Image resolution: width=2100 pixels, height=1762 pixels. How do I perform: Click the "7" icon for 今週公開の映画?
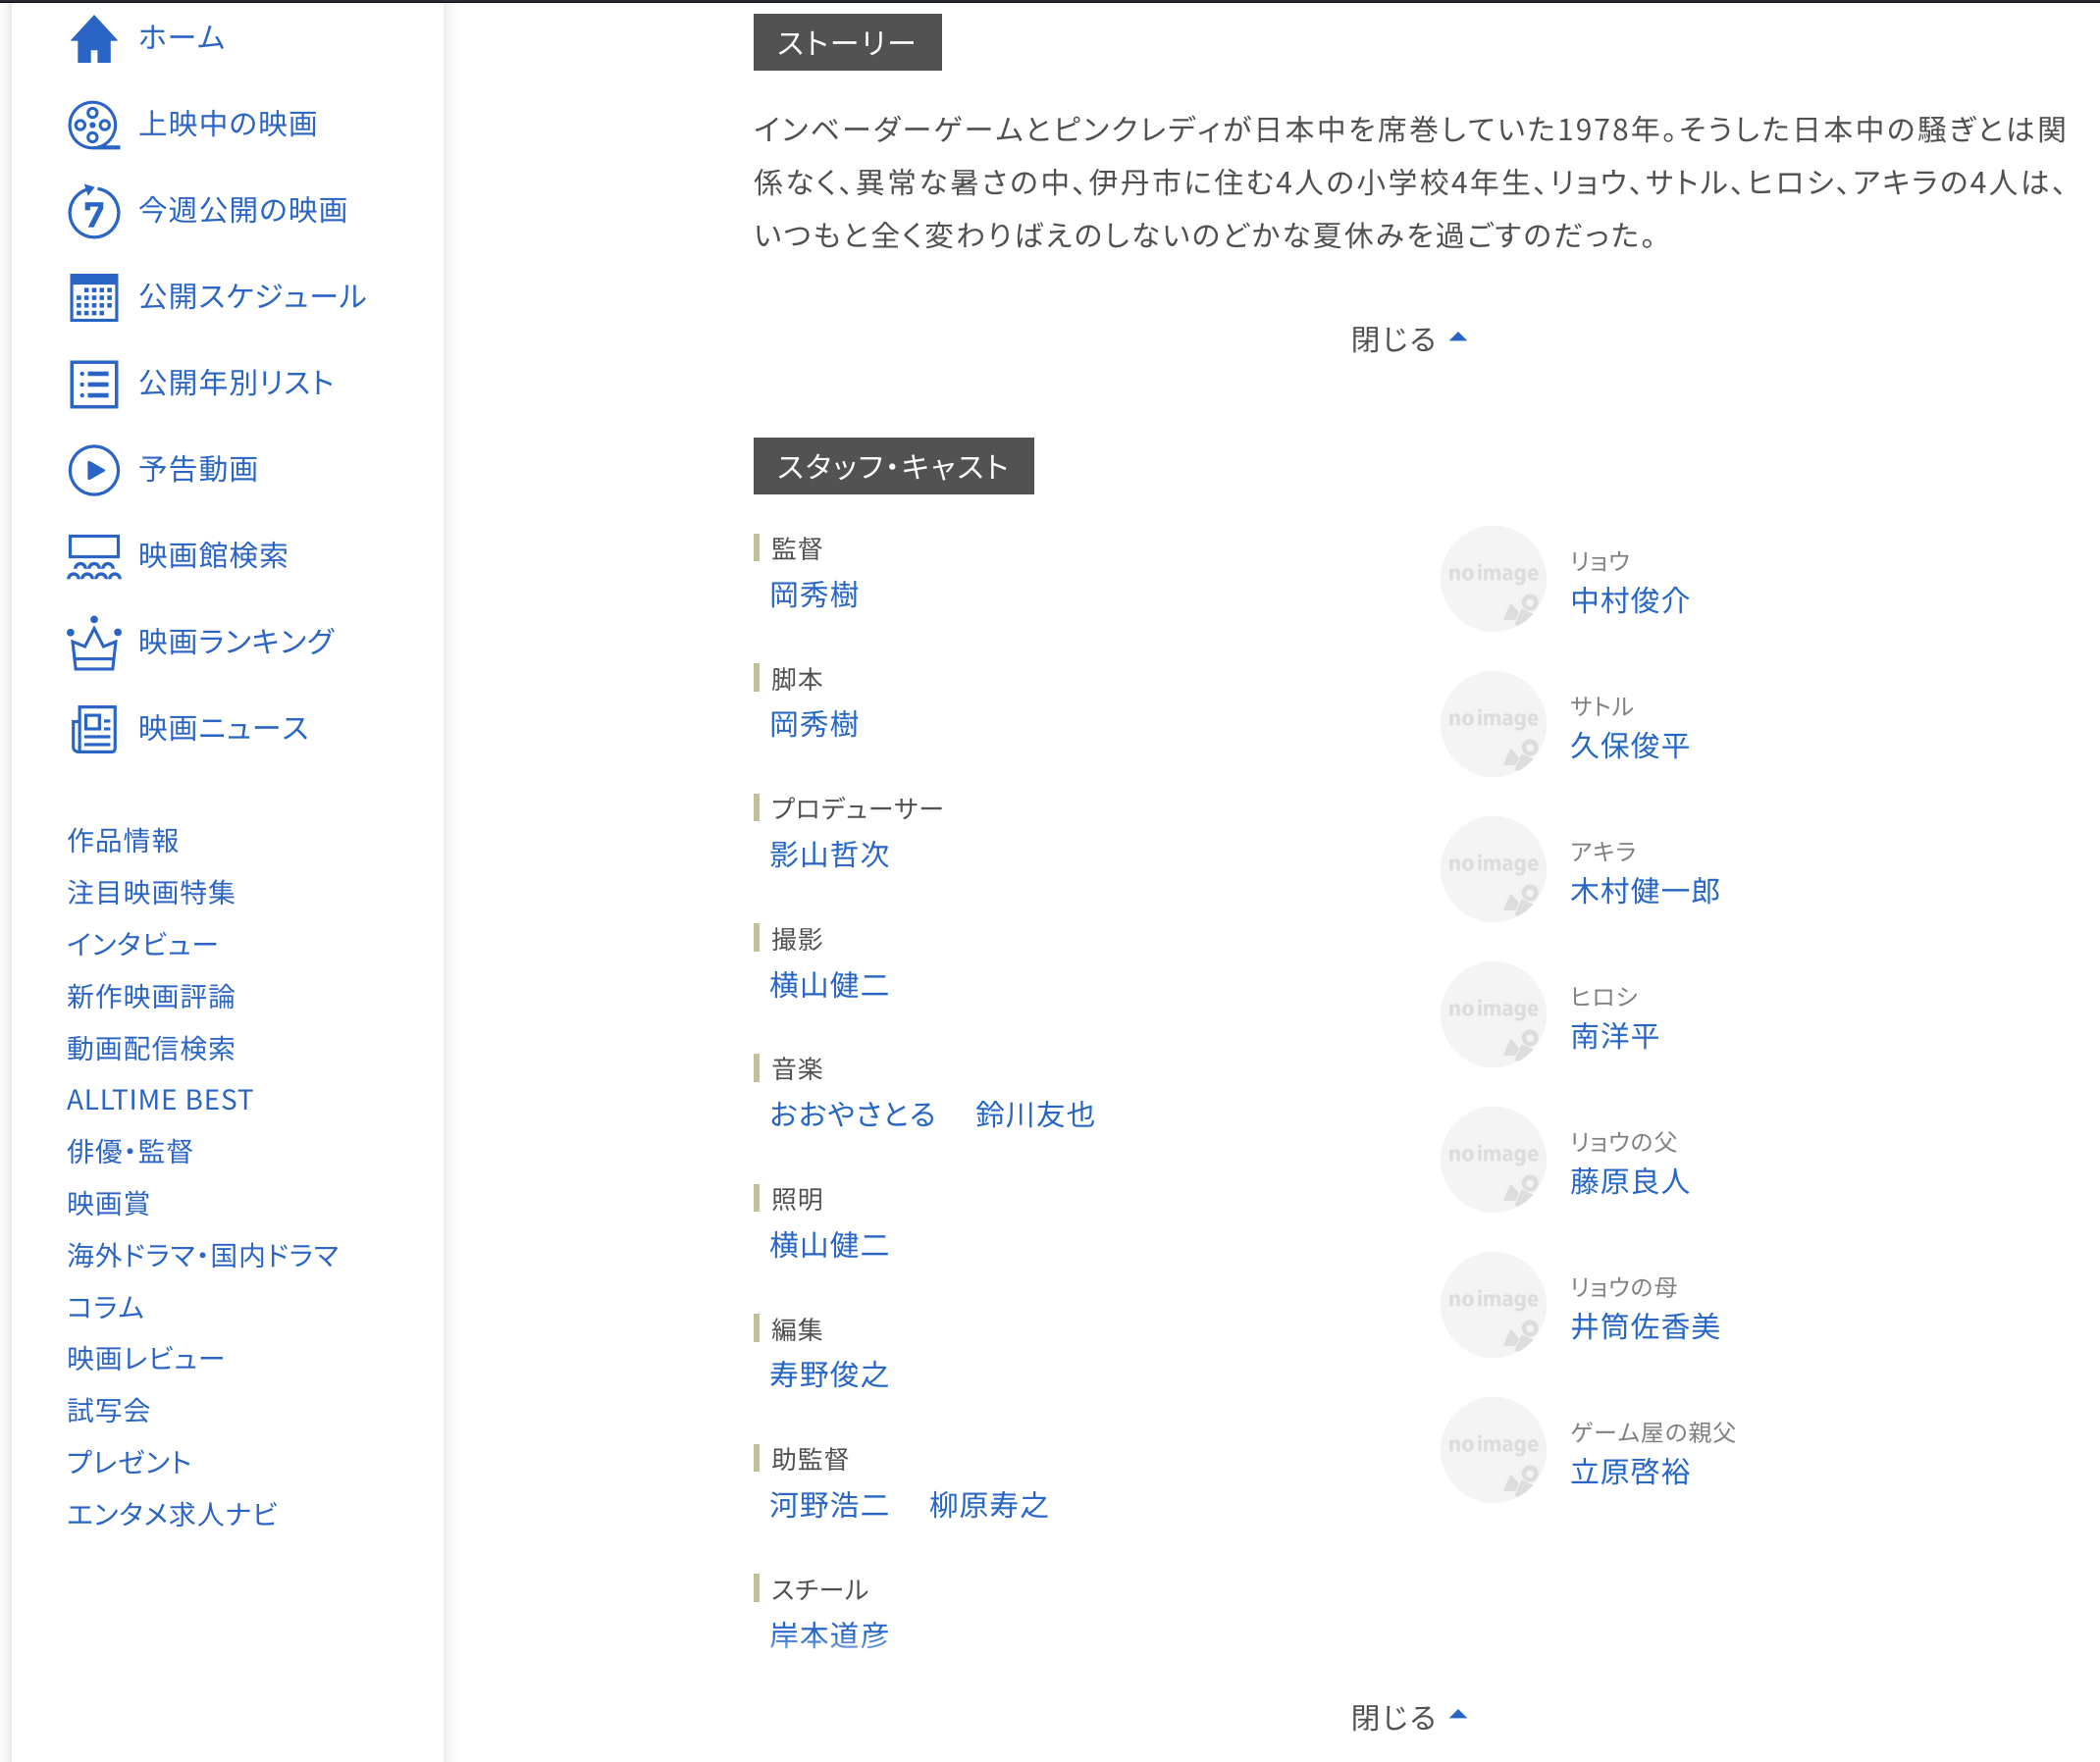[x=93, y=210]
